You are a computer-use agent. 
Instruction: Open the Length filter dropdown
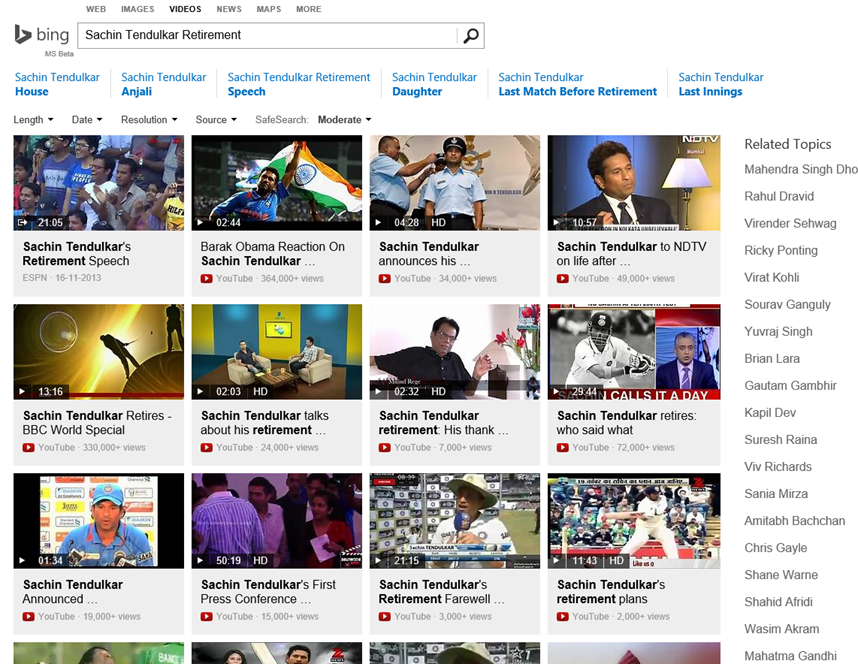(x=33, y=120)
